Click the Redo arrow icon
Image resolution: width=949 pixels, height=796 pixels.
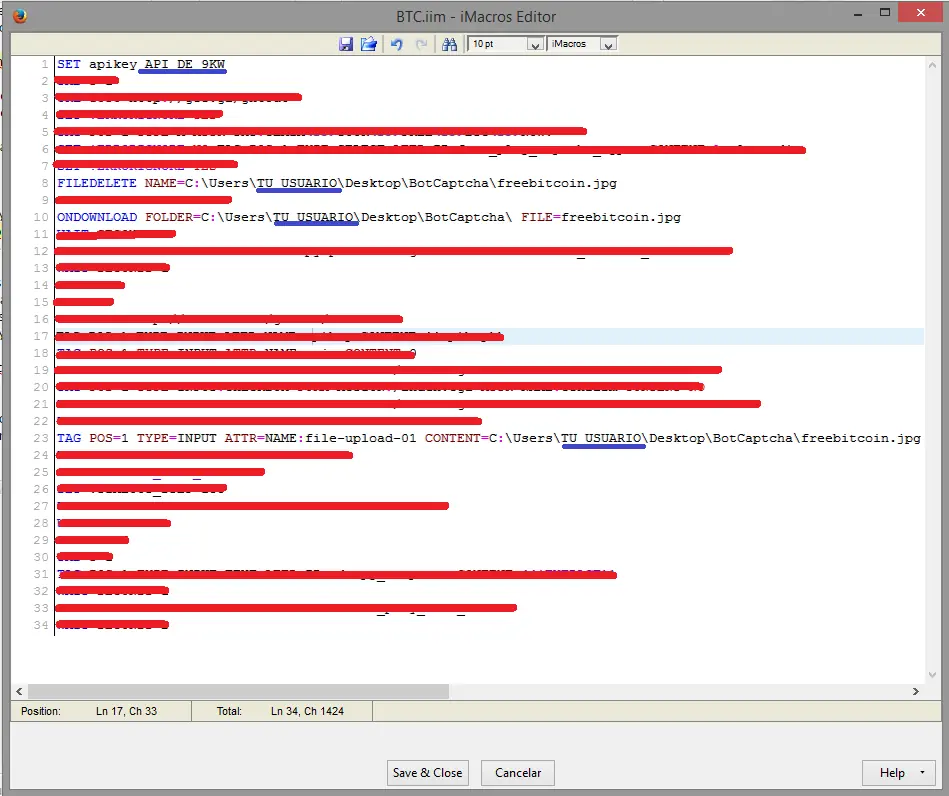pos(421,44)
